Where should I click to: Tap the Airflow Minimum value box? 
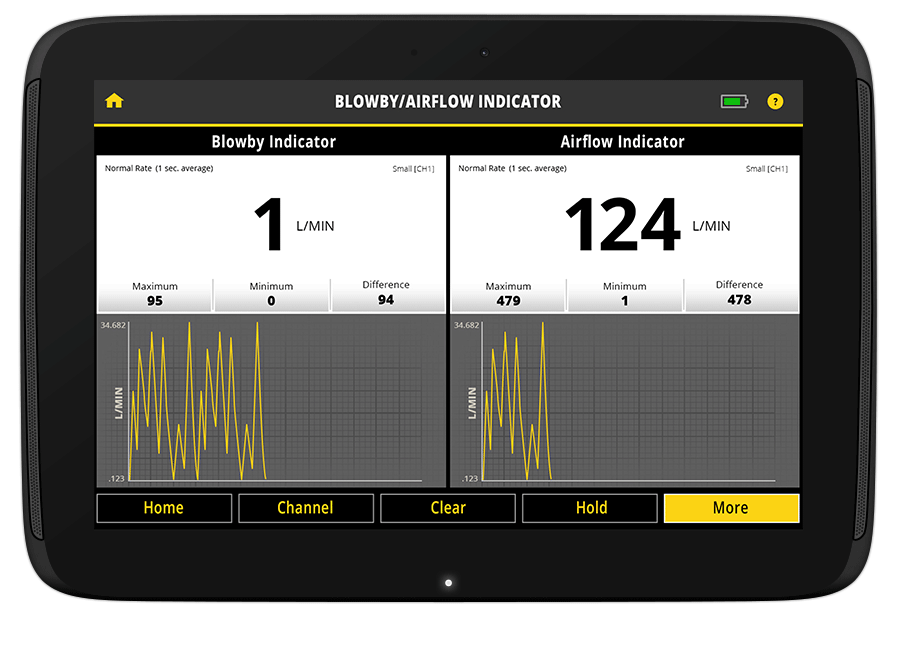[x=625, y=294]
